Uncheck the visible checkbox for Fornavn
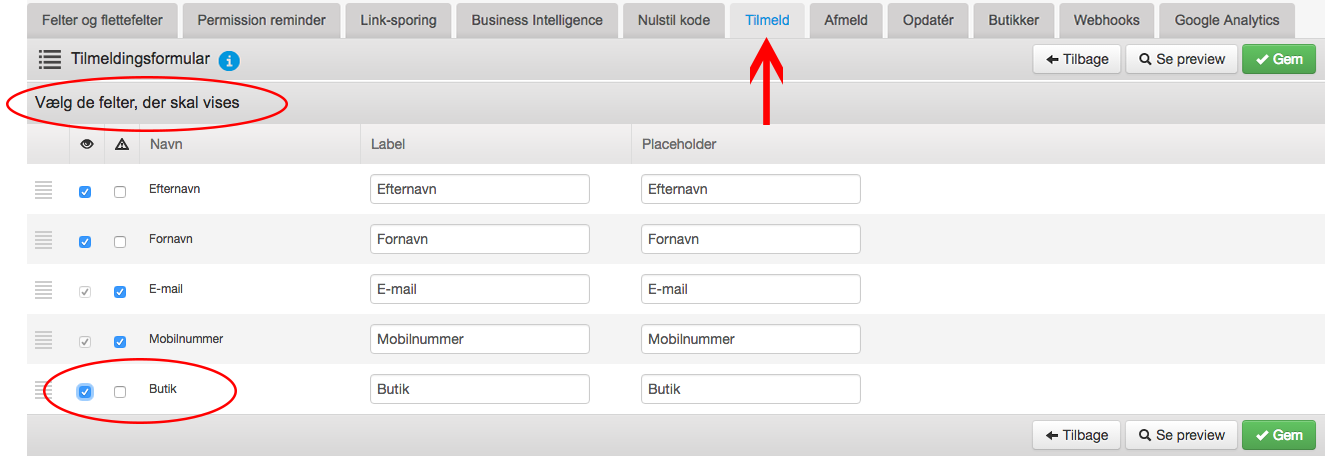Image resolution: width=1325 pixels, height=456 pixels. coord(85,242)
